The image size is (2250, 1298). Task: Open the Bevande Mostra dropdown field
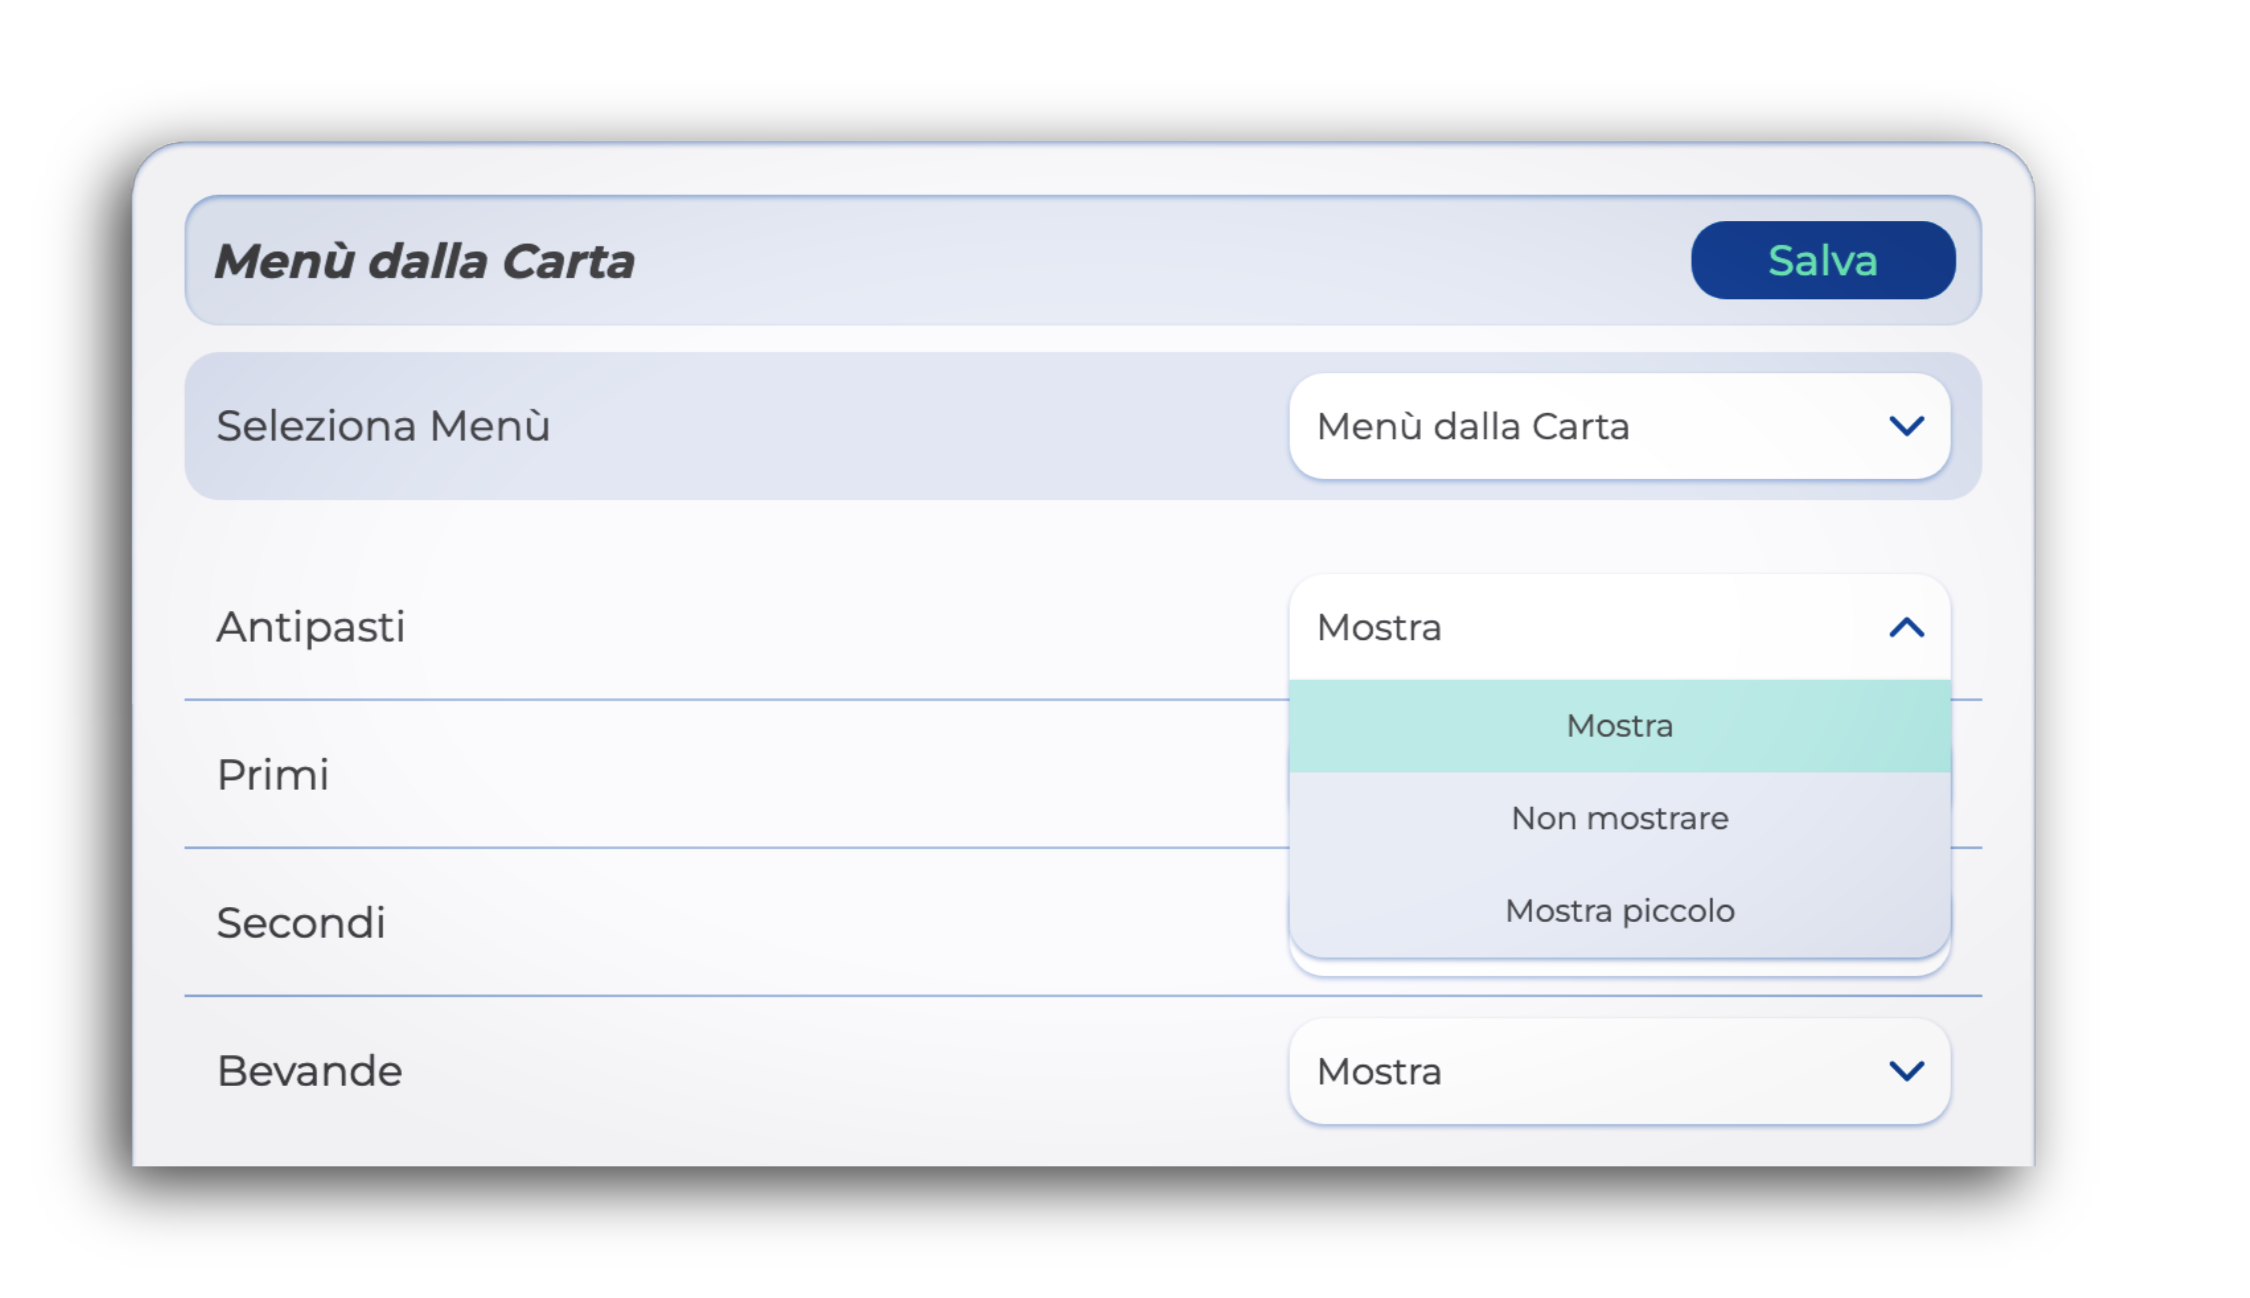(x=1600, y=1072)
